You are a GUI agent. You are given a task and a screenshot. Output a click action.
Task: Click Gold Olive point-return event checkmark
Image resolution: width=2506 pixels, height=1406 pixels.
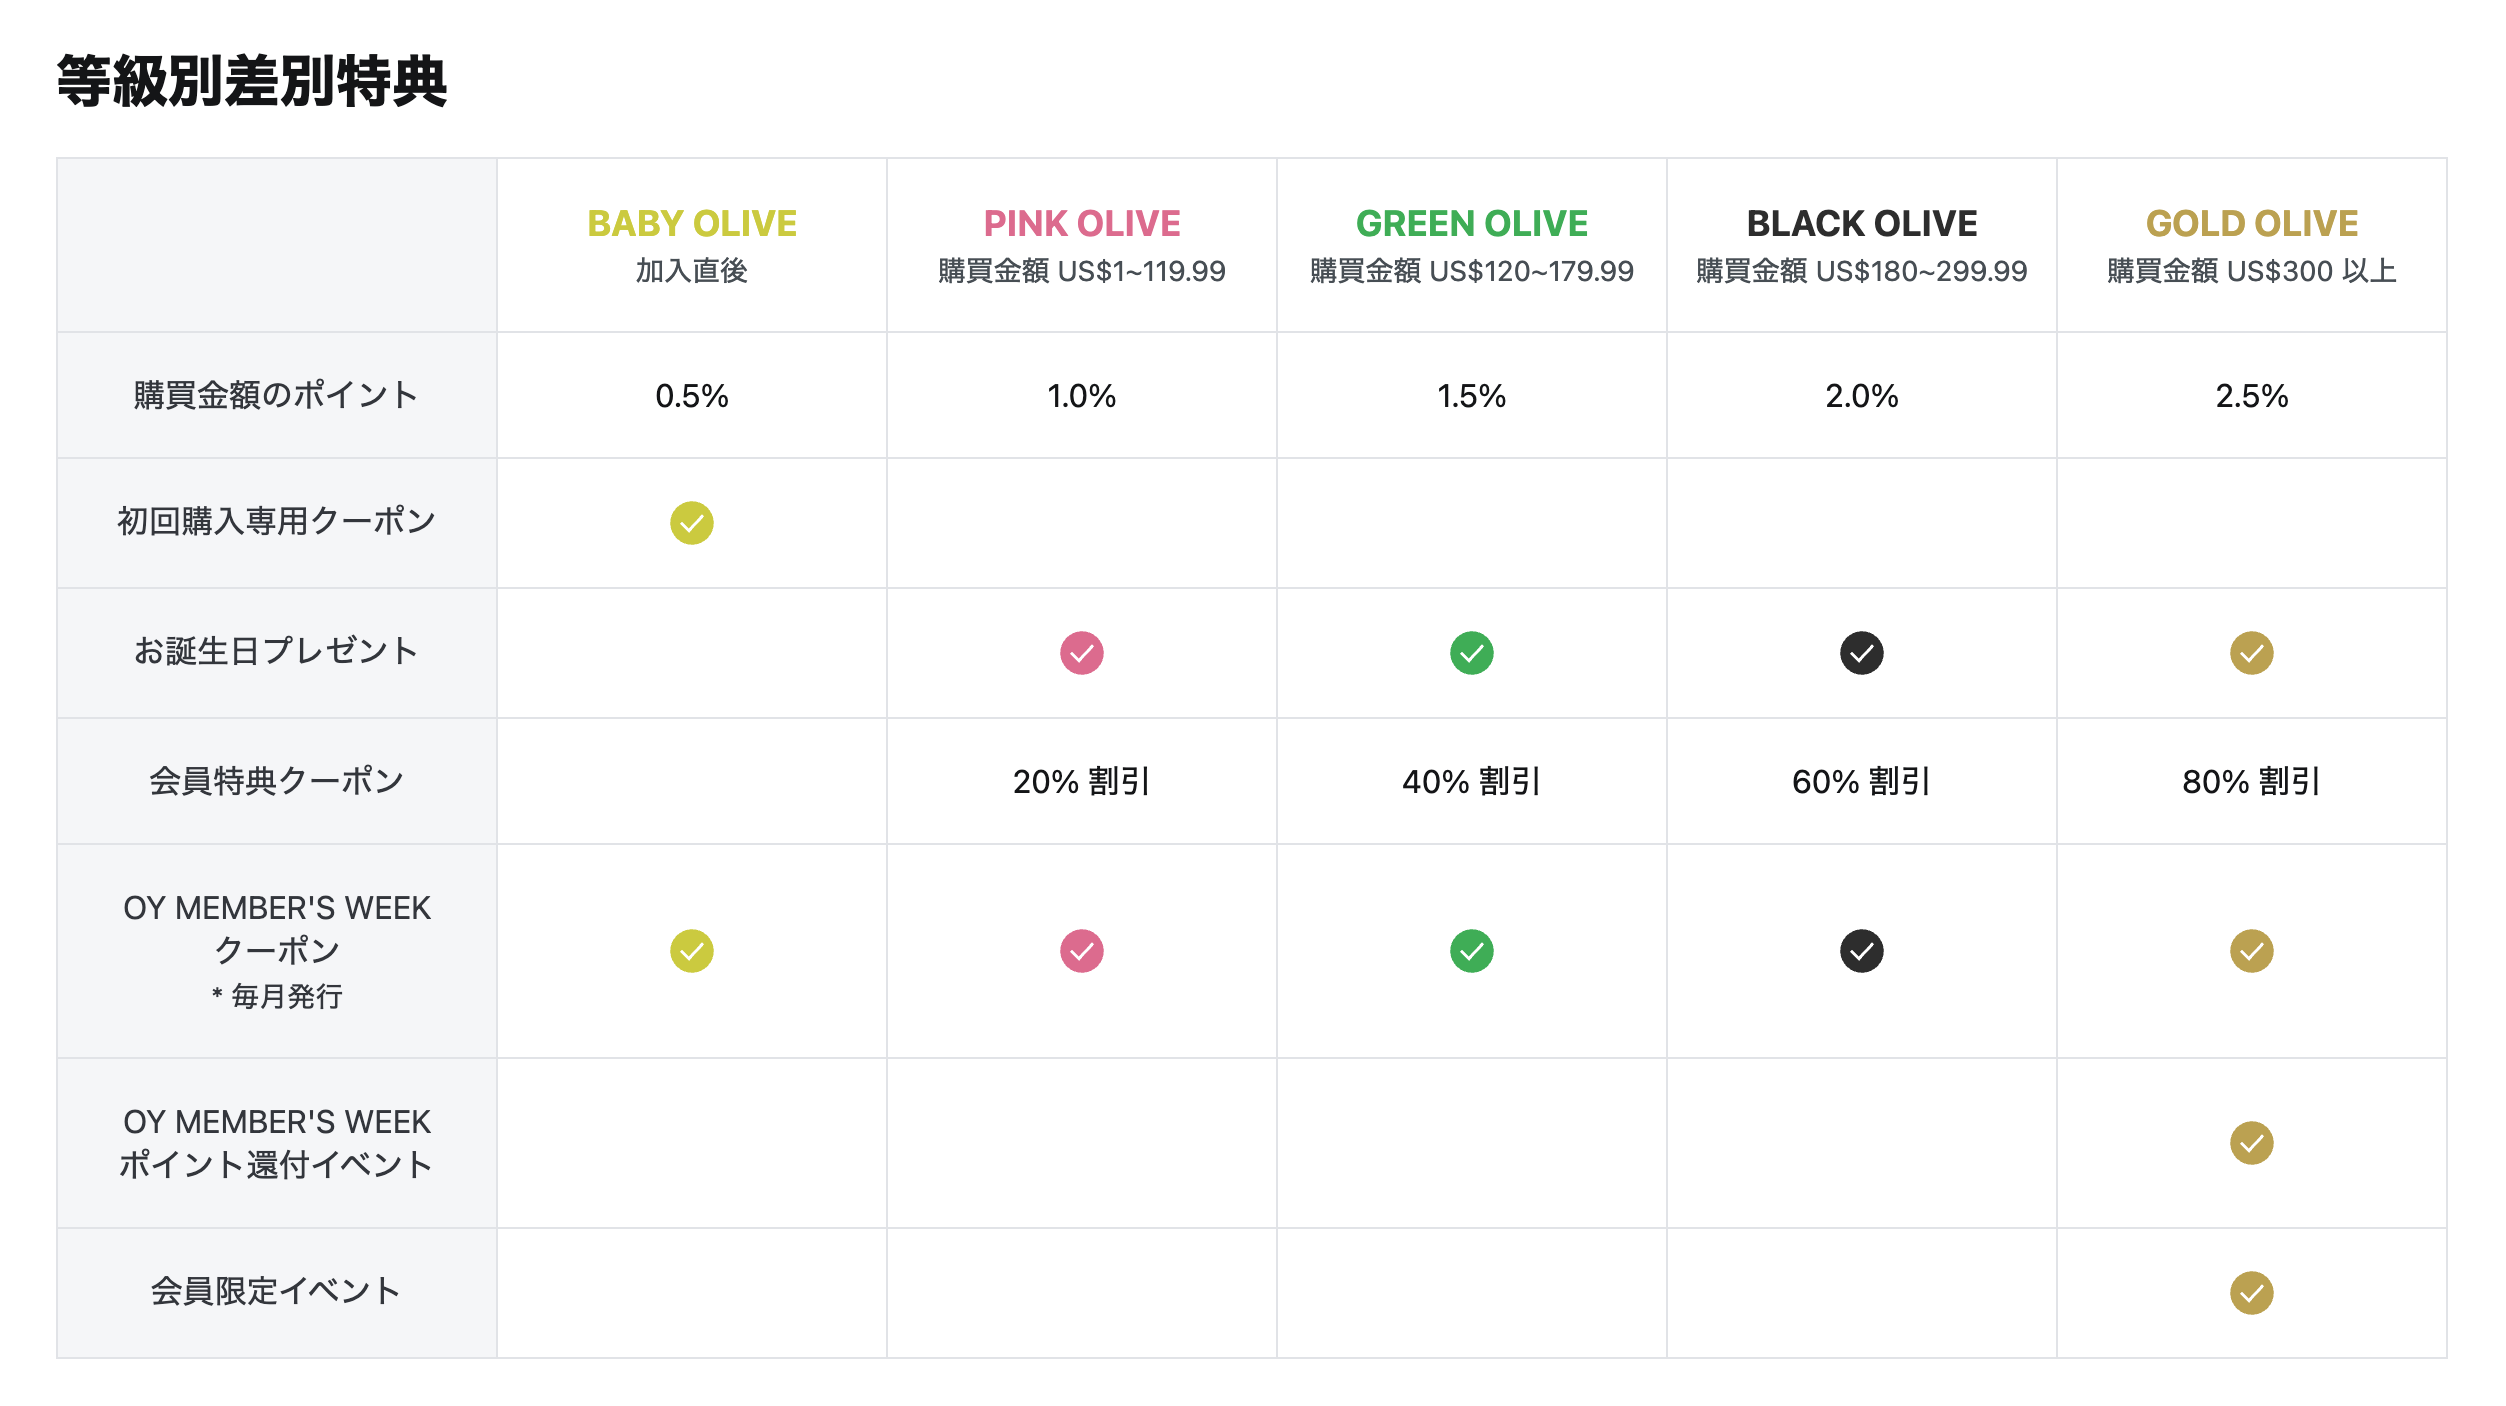(x=2252, y=1143)
